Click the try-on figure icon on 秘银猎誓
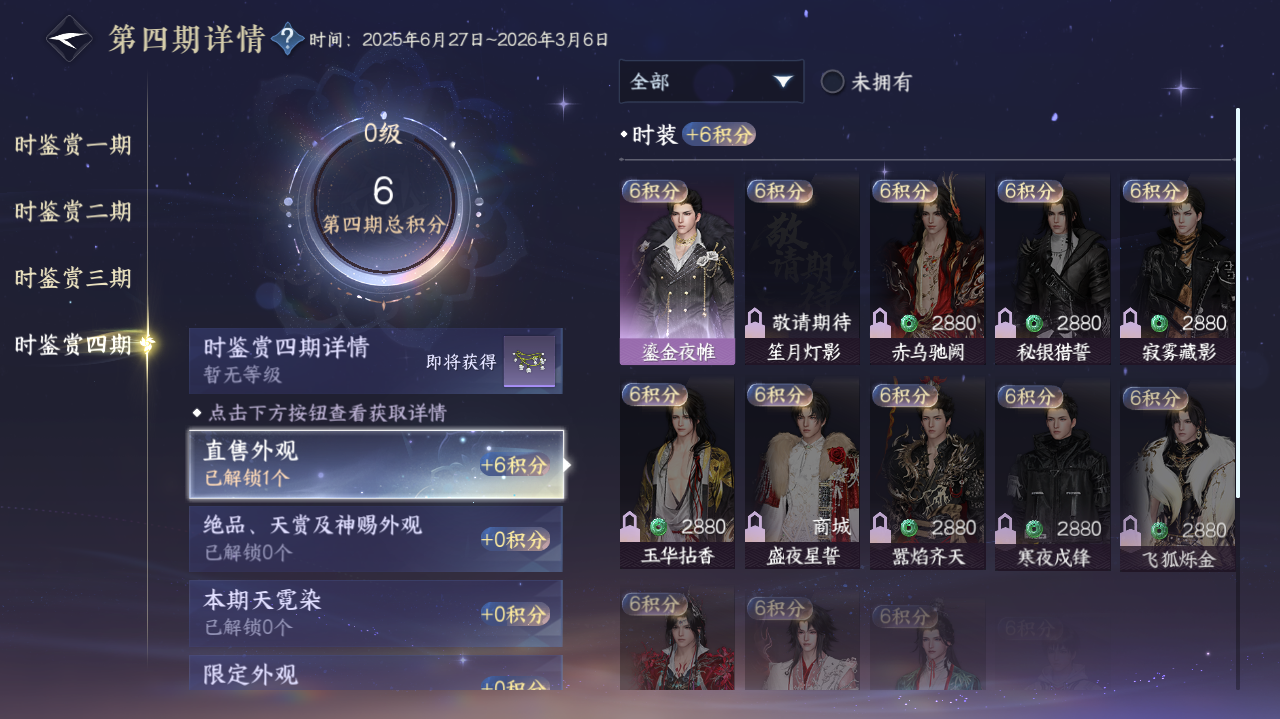The width and height of the screenshot is (1280, 719). click(x=1006, y=323)
